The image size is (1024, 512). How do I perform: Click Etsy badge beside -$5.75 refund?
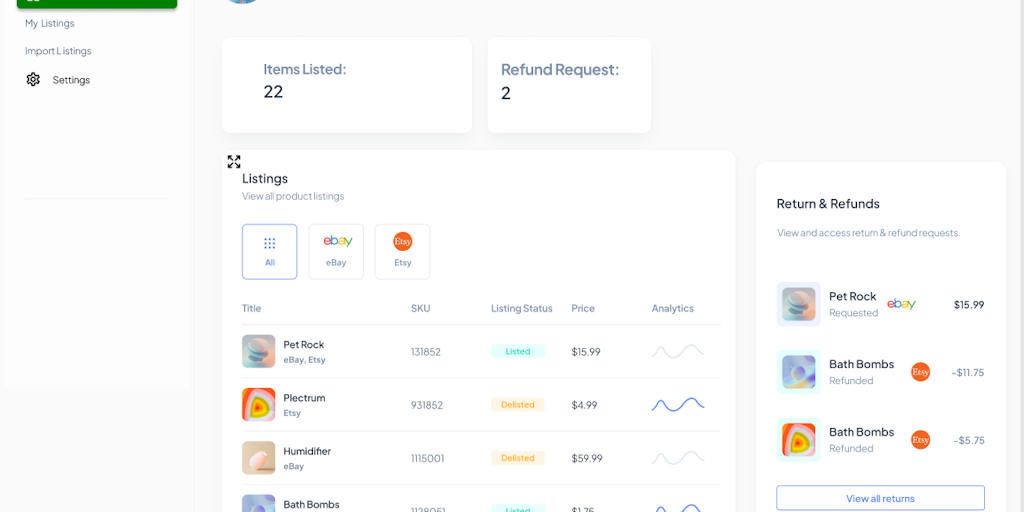(920, 440)
